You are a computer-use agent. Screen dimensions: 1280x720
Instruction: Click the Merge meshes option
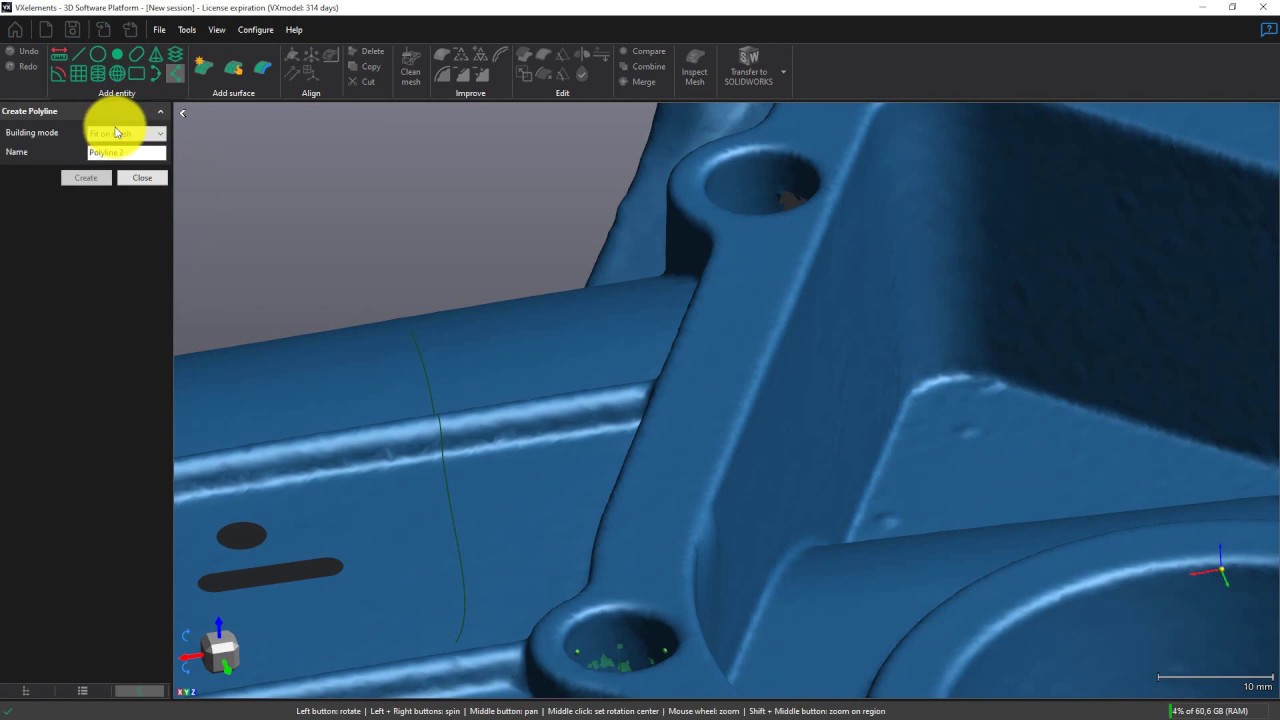(643, 82)
